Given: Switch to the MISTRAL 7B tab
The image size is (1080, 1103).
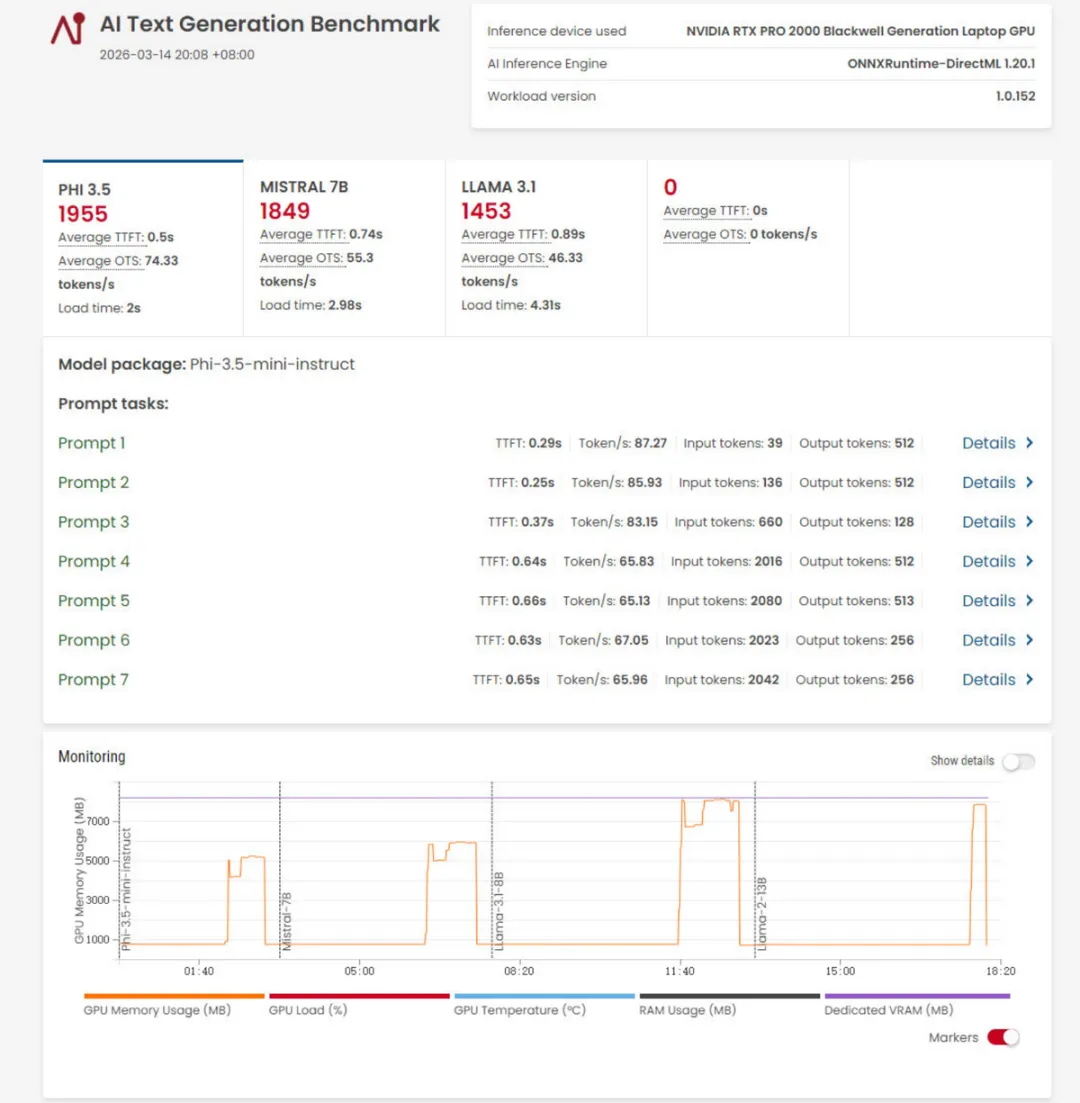Looking at the screenshot, I should click(x=344, y=248).
